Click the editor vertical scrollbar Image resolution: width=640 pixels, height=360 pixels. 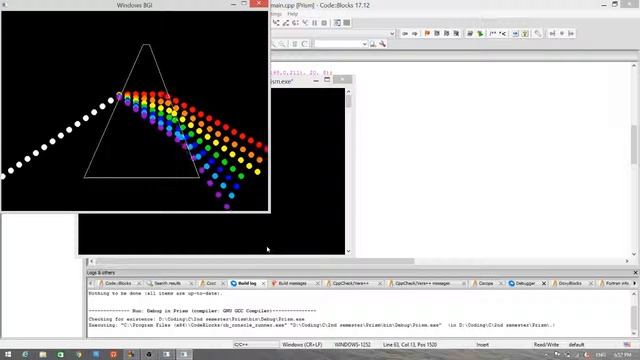[634, 159]
